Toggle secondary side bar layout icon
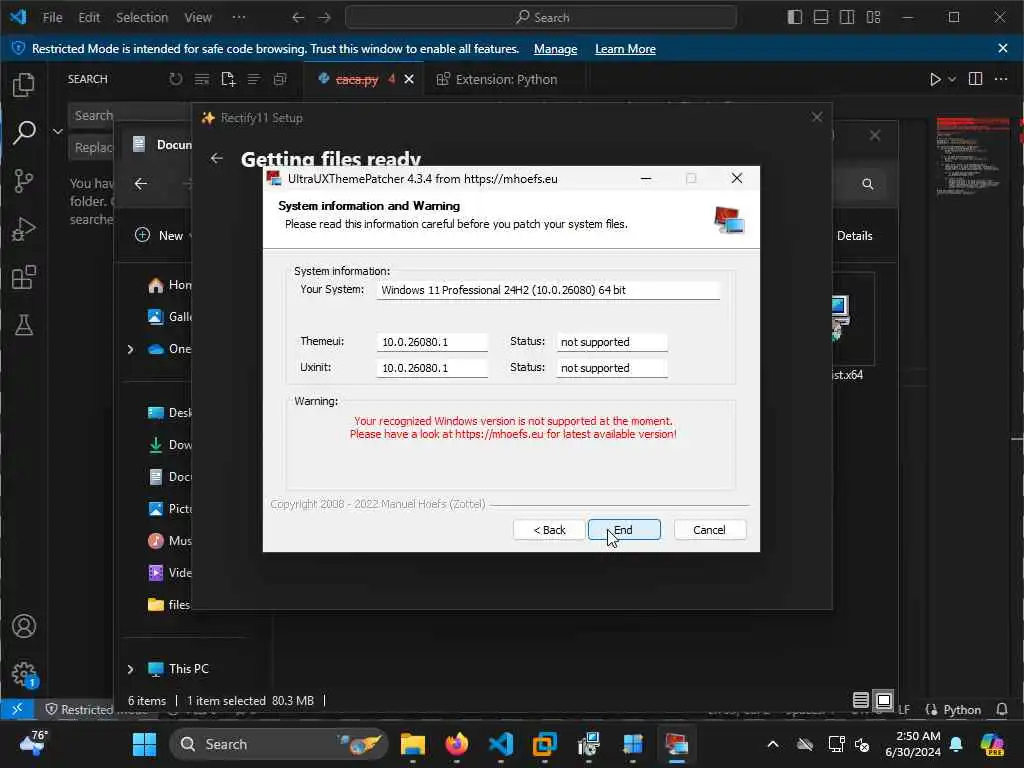 [846, 17]
